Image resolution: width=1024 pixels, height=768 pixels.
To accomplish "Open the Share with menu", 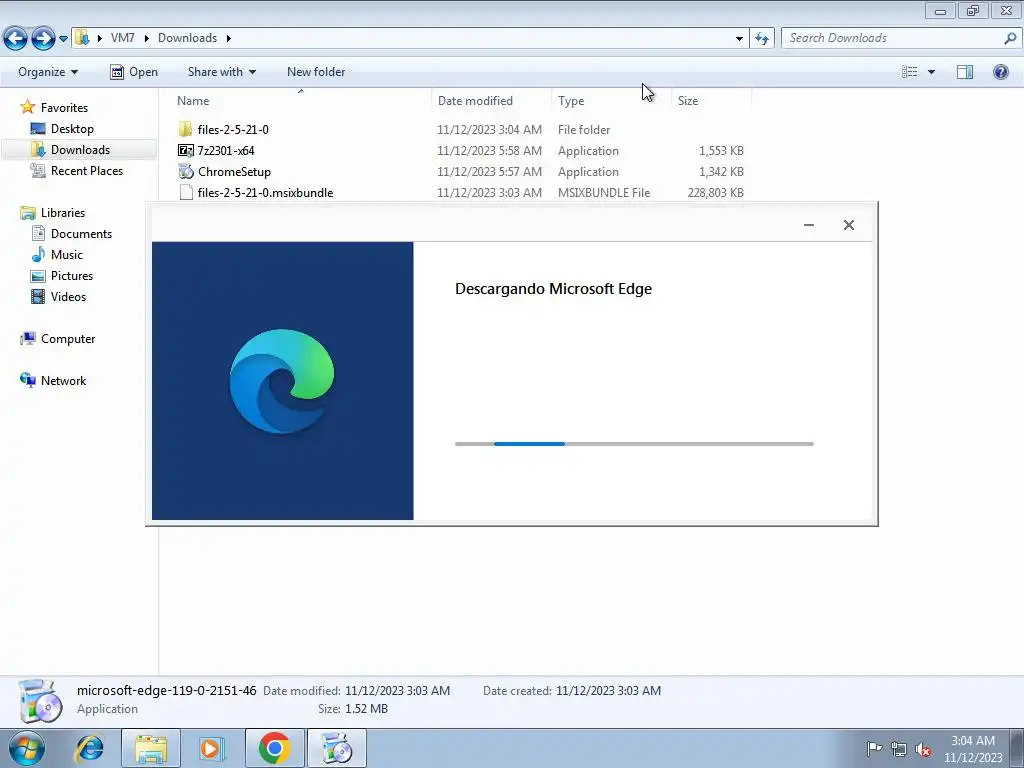I will click(221, 72).
